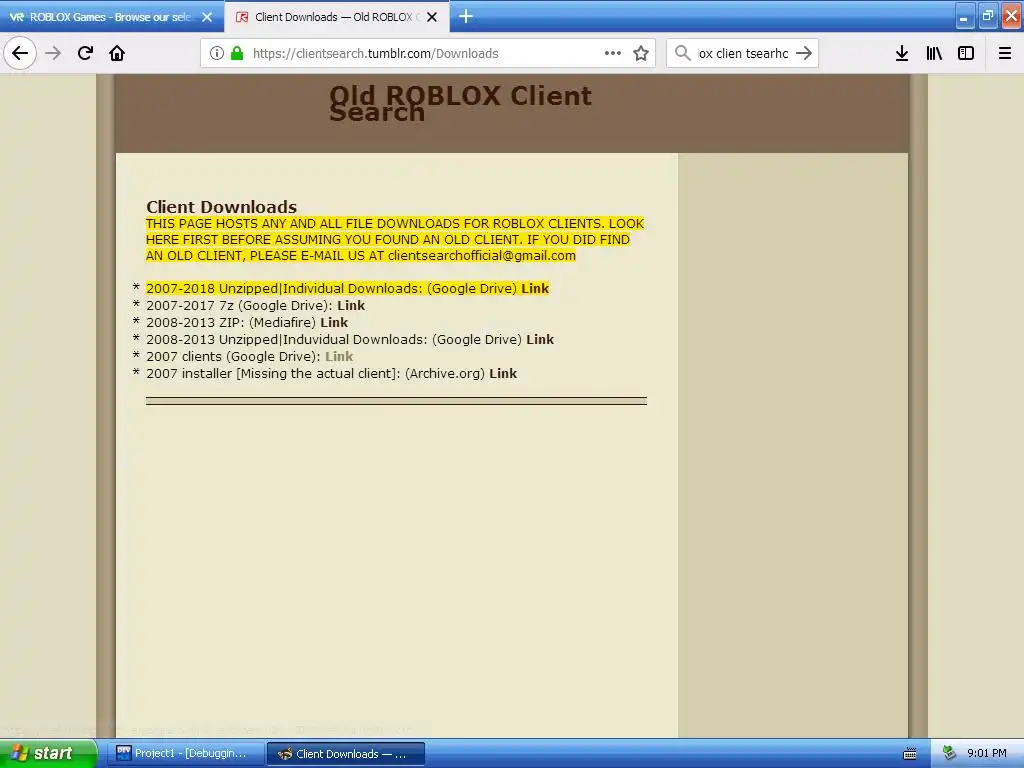The height and width of the screenshot is (768, 1024).
Task: Click the green secure connection padlock
Action: pos(236,54)
